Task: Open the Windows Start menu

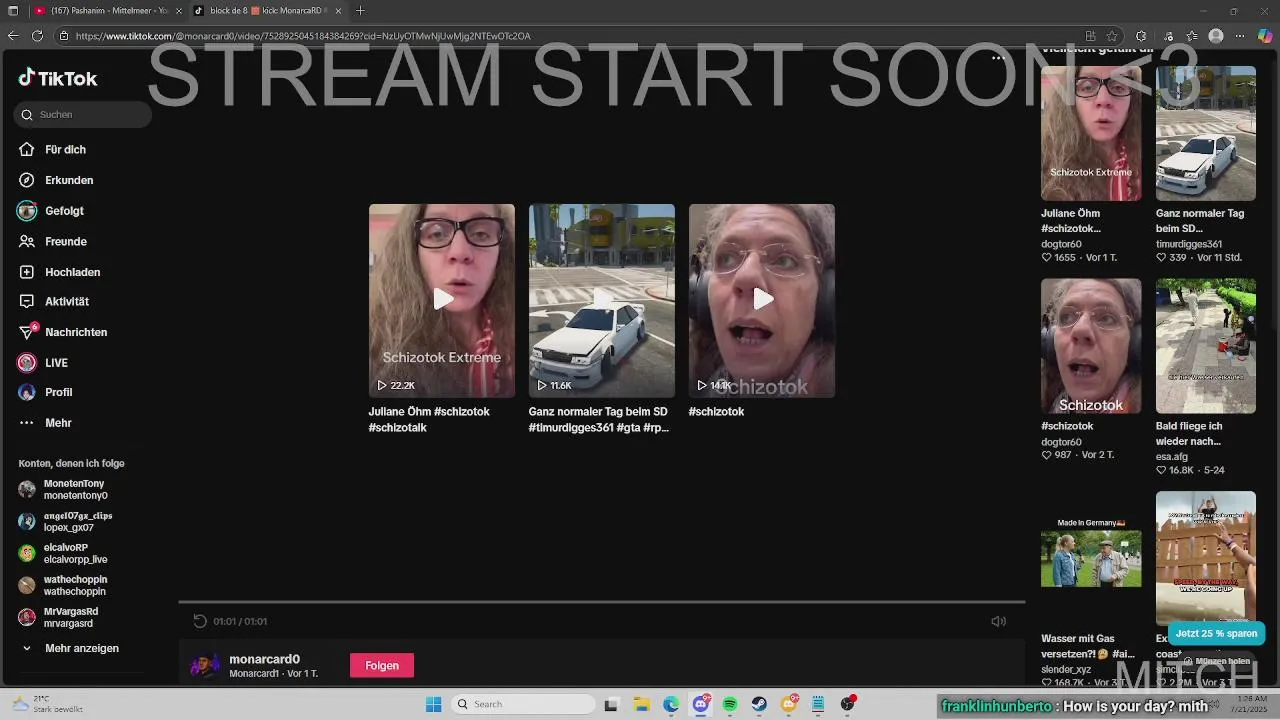Action: [x=434, y=704]
